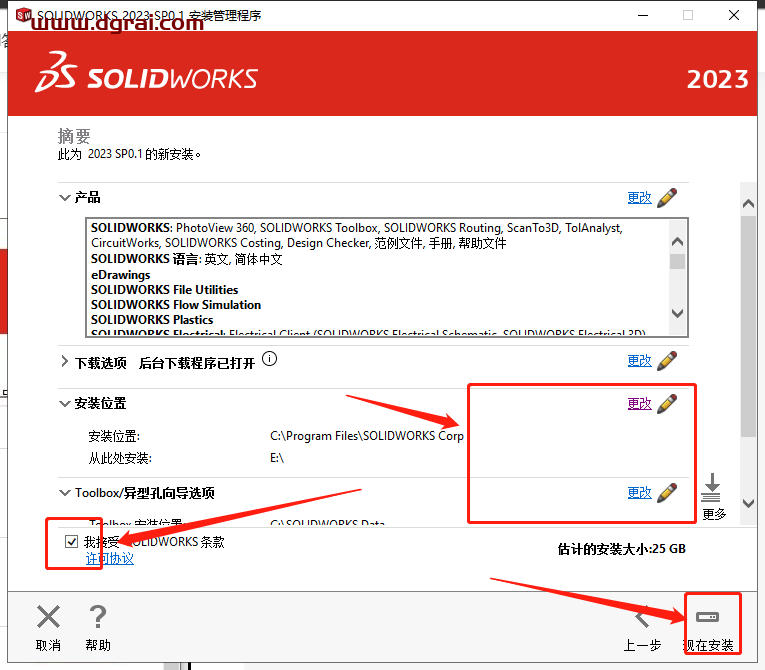Click SOLIDWORKS Flow Simulation entry
This screenshot has height=670, width=765.
(176, 305)
